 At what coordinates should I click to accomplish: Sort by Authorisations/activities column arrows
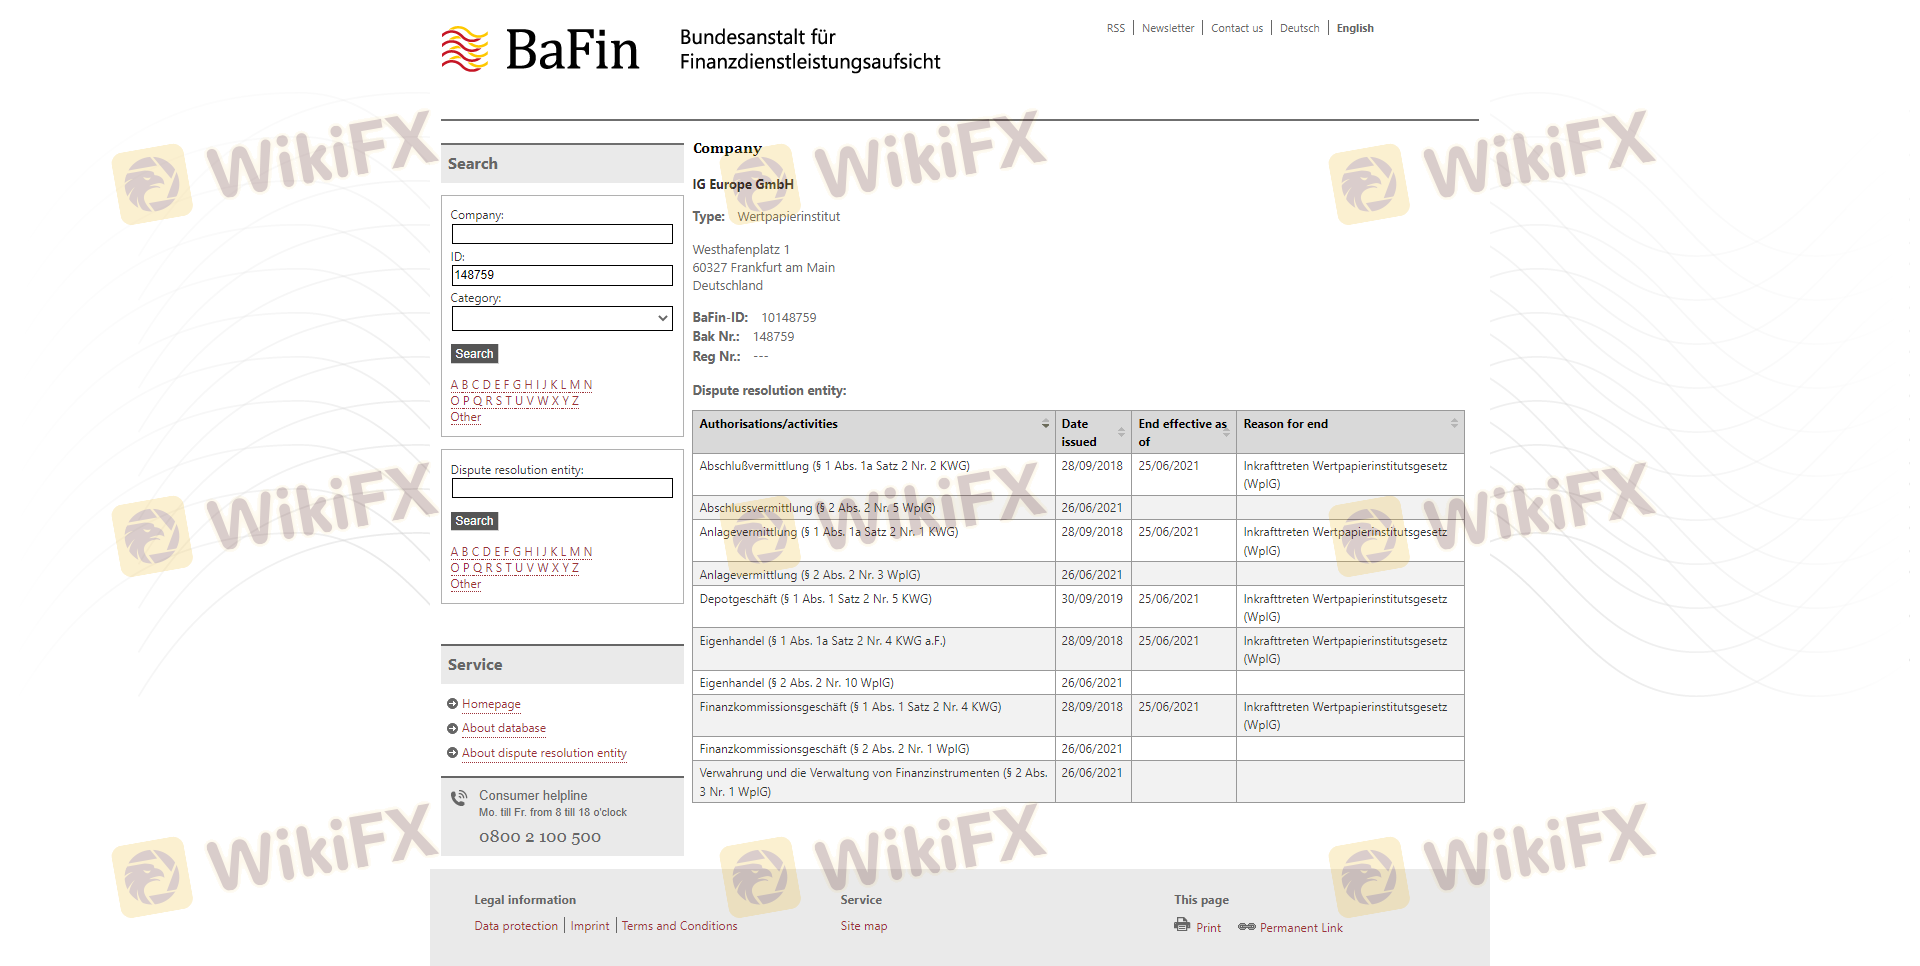point(1045,424)
